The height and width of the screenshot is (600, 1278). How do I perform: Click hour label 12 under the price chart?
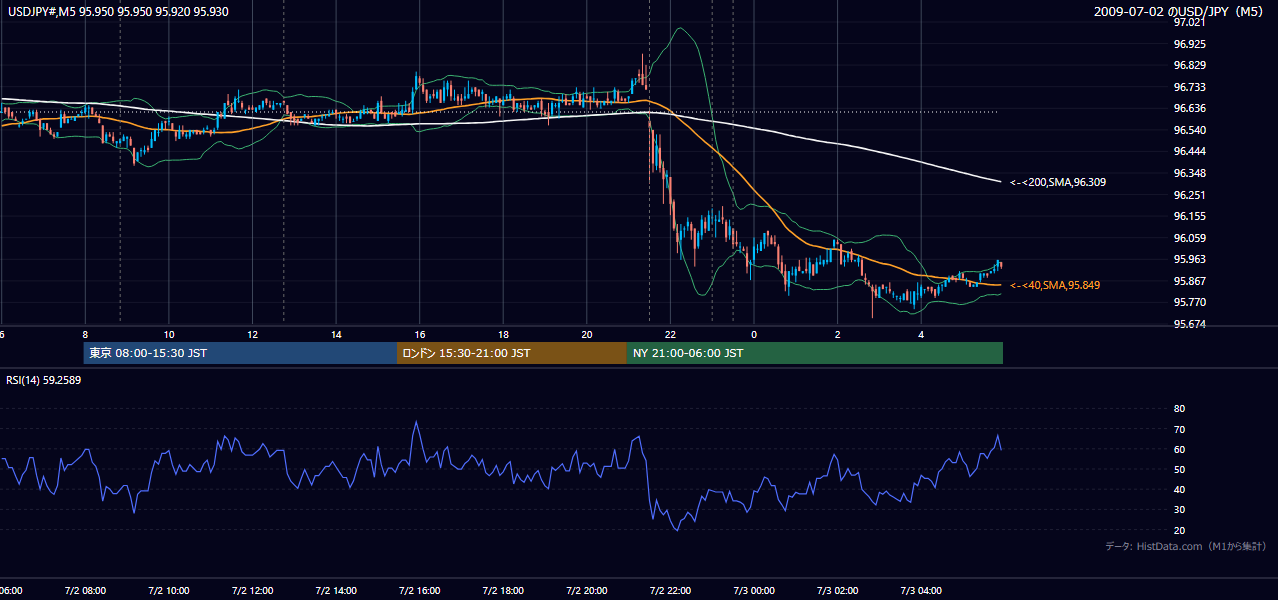point(253,335)
